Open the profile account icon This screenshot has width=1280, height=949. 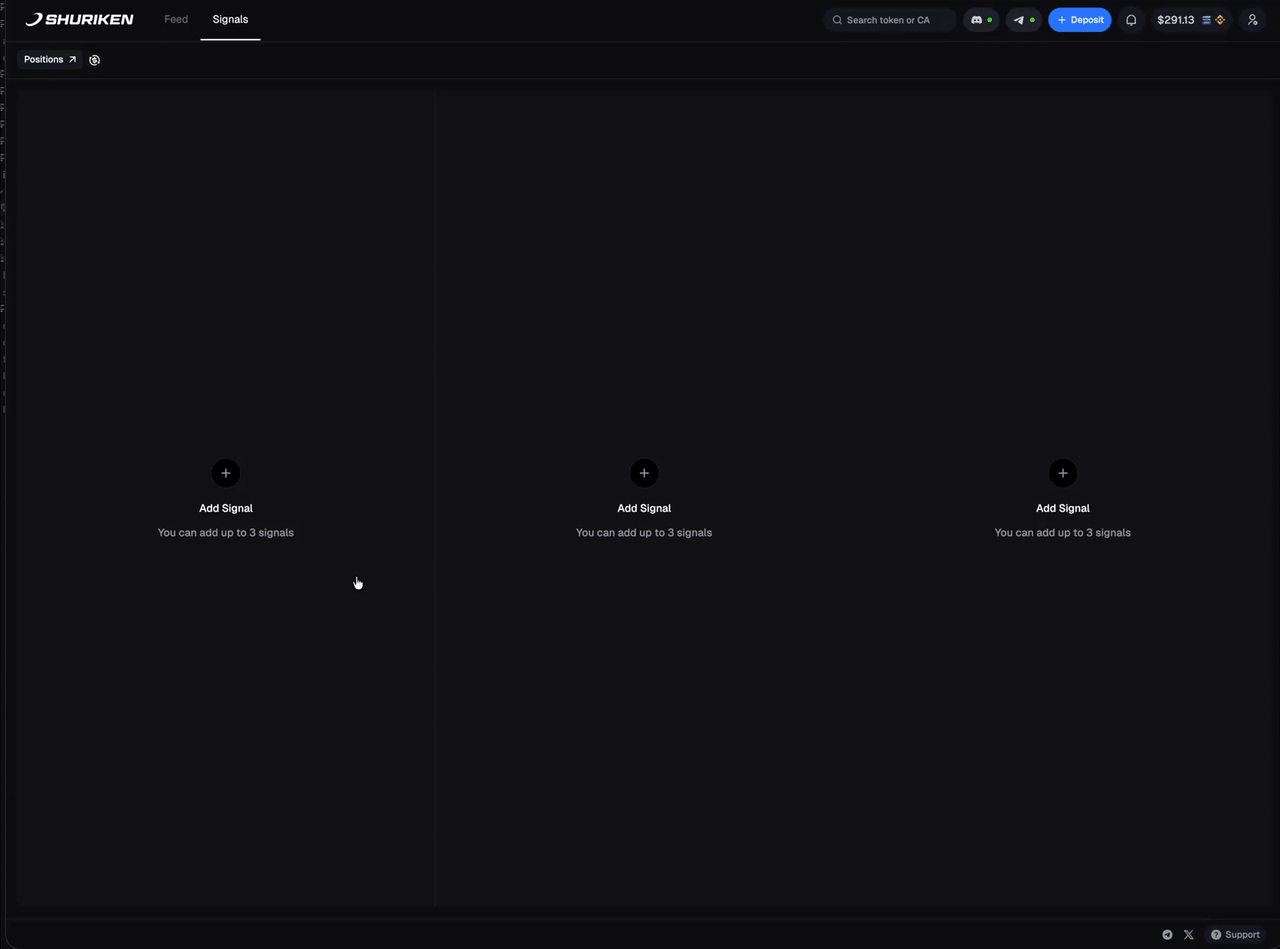[x=1253, y=20]
